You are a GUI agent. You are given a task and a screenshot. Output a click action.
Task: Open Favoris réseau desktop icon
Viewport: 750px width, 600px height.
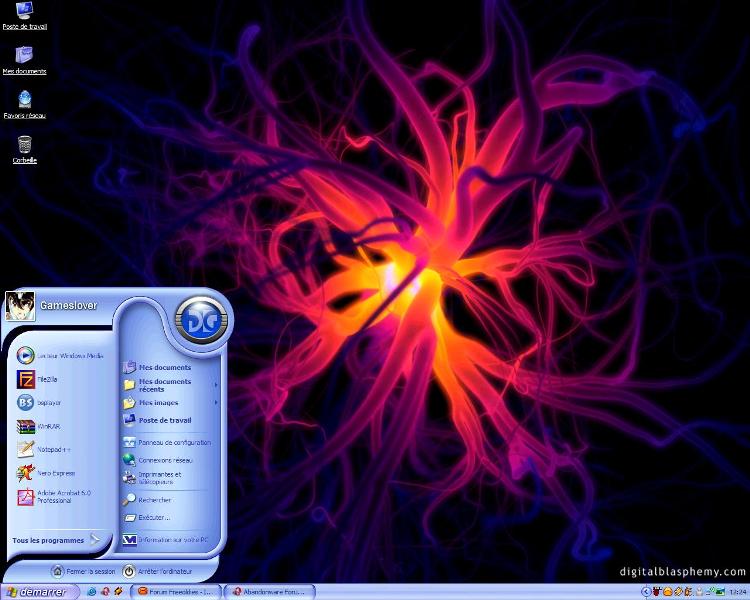pos(24,104)
